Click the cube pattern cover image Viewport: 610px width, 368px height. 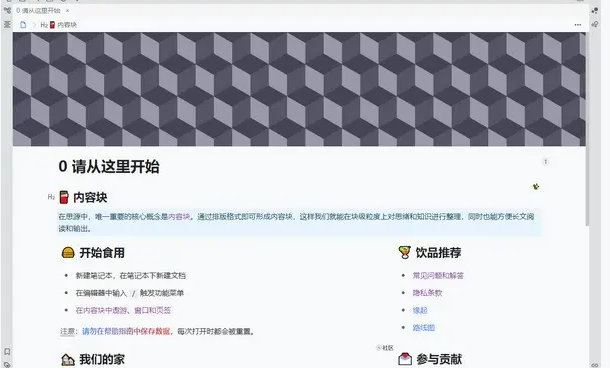click(299, 89)
